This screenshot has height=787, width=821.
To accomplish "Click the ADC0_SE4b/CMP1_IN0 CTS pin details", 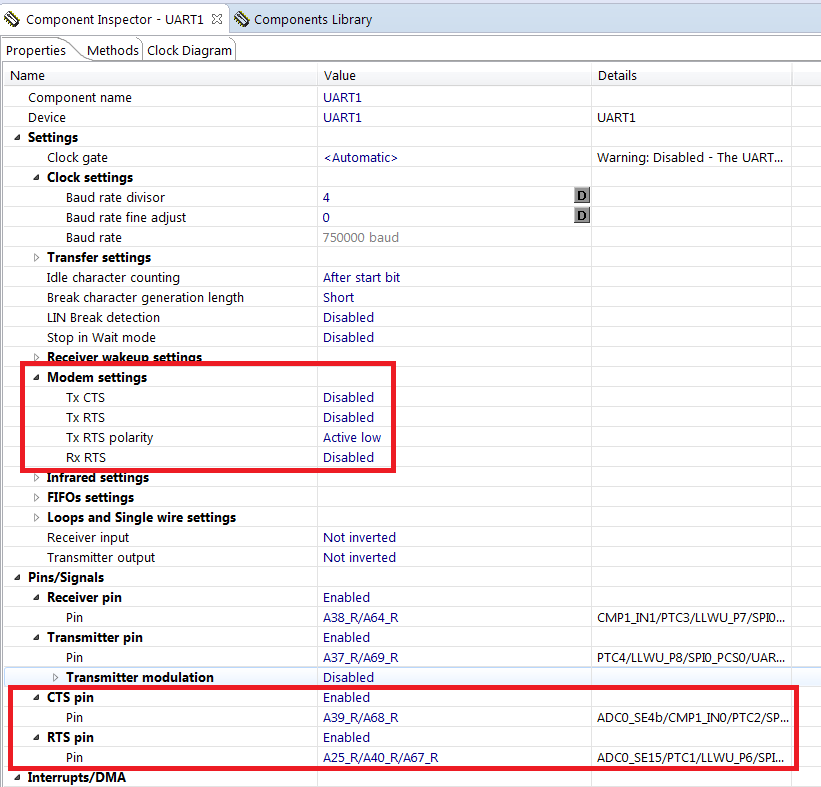I will pyautogui.click(x=692, y=717).
